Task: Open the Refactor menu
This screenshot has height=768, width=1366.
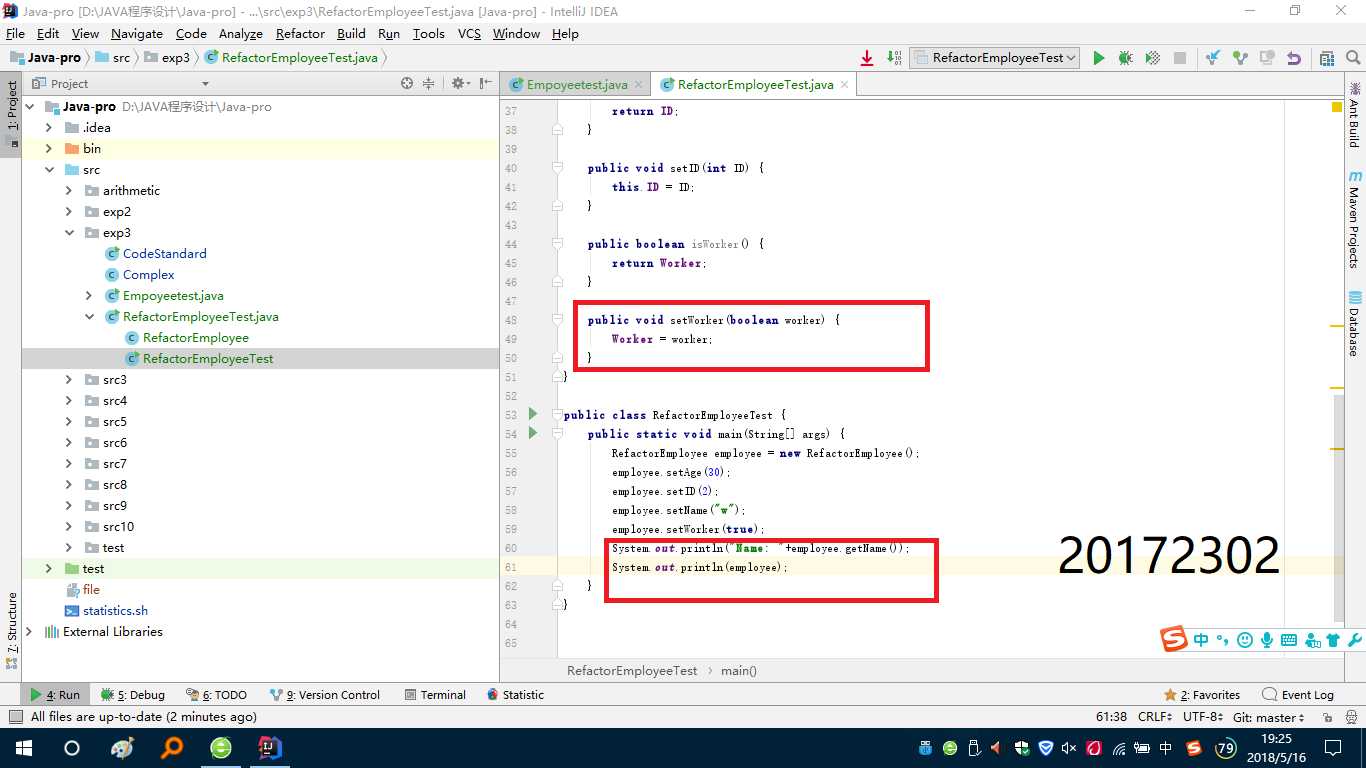Action: click(300, 34)
